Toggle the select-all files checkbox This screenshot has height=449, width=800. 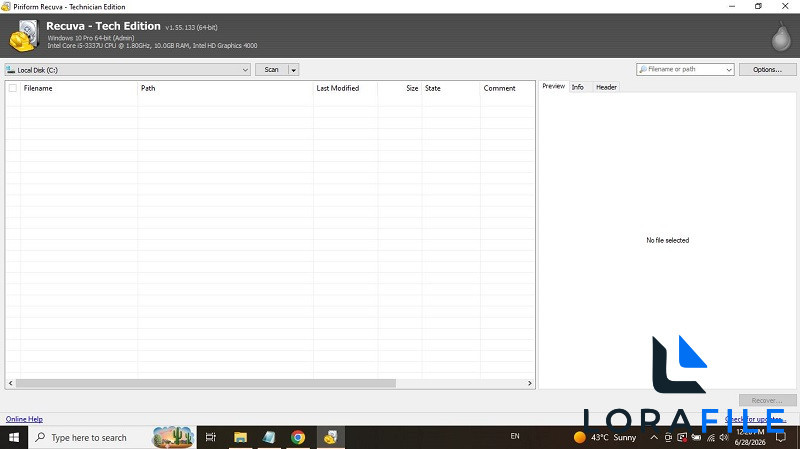[x=13, y=88]
